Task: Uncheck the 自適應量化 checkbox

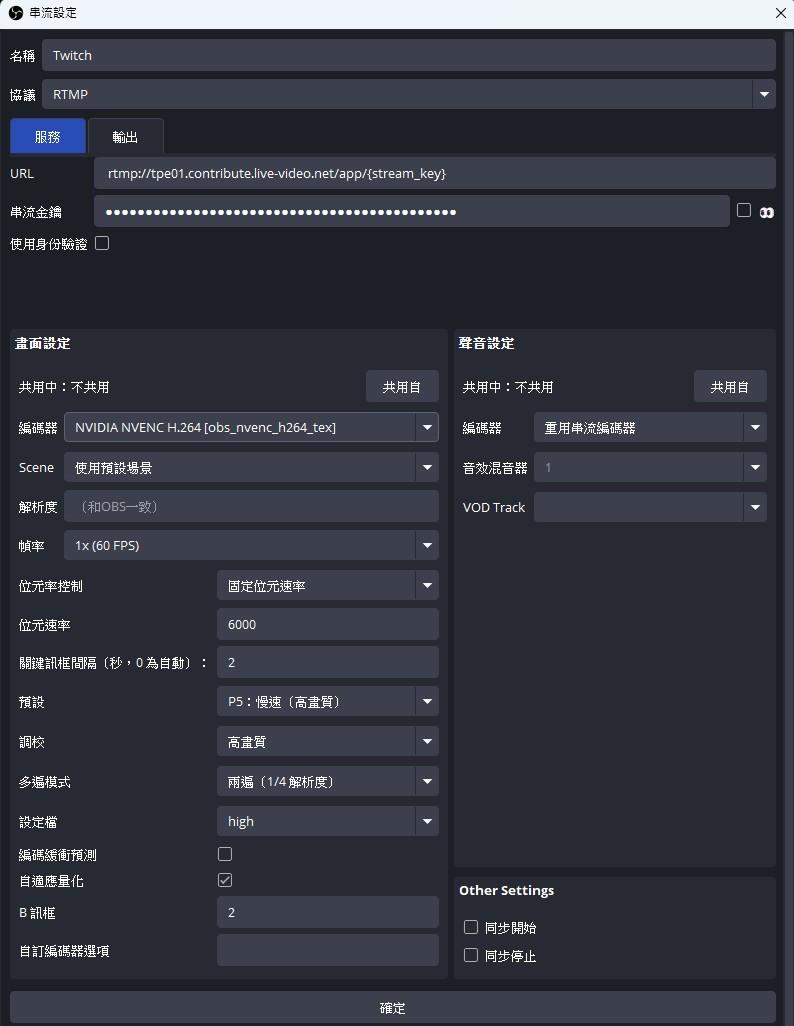Action: tap(225, 880)
